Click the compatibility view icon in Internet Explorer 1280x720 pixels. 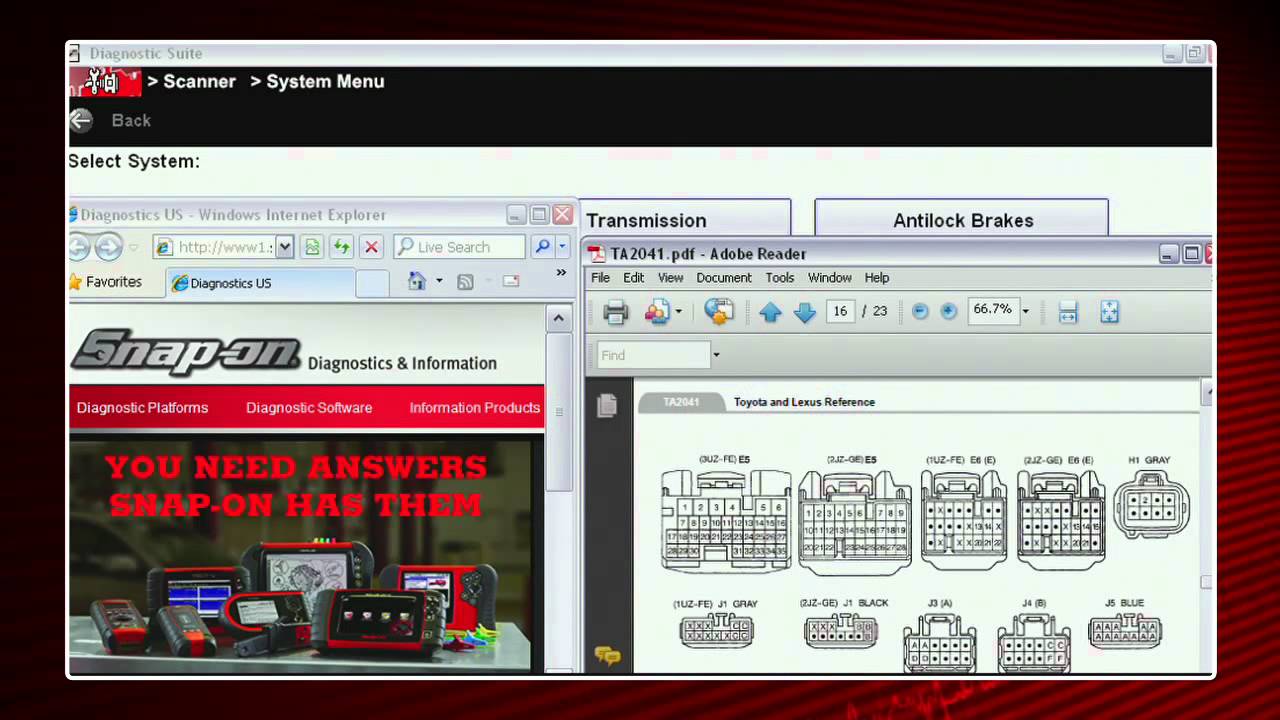coord(312,247)
